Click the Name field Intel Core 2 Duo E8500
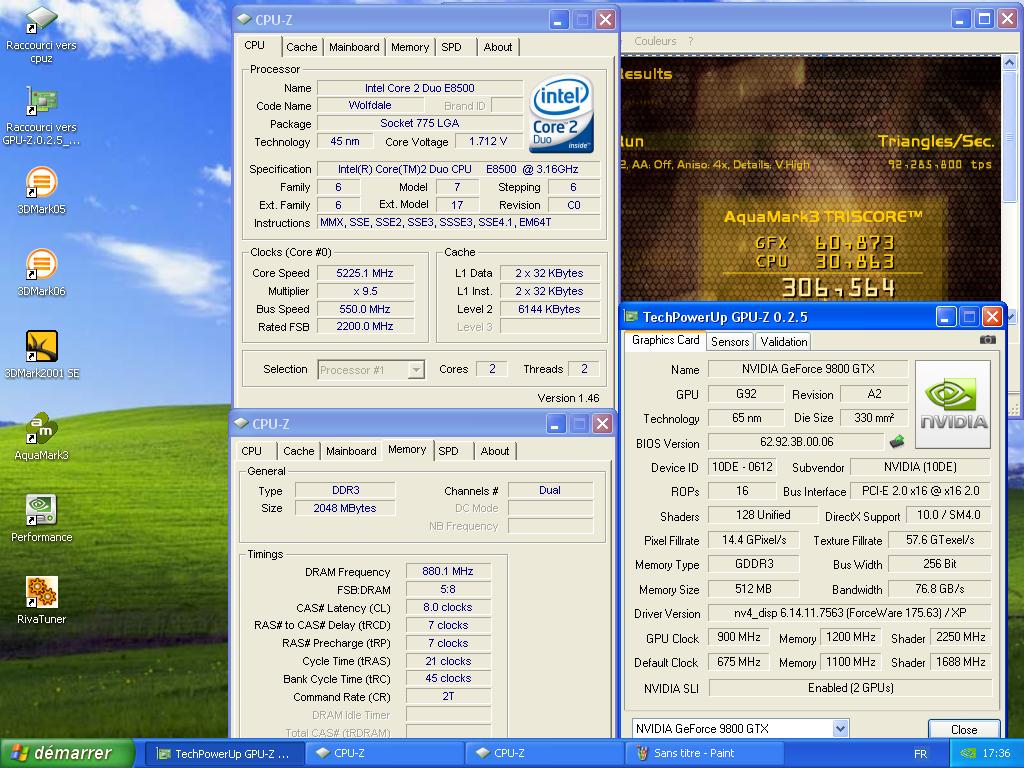 click(419, 88)
